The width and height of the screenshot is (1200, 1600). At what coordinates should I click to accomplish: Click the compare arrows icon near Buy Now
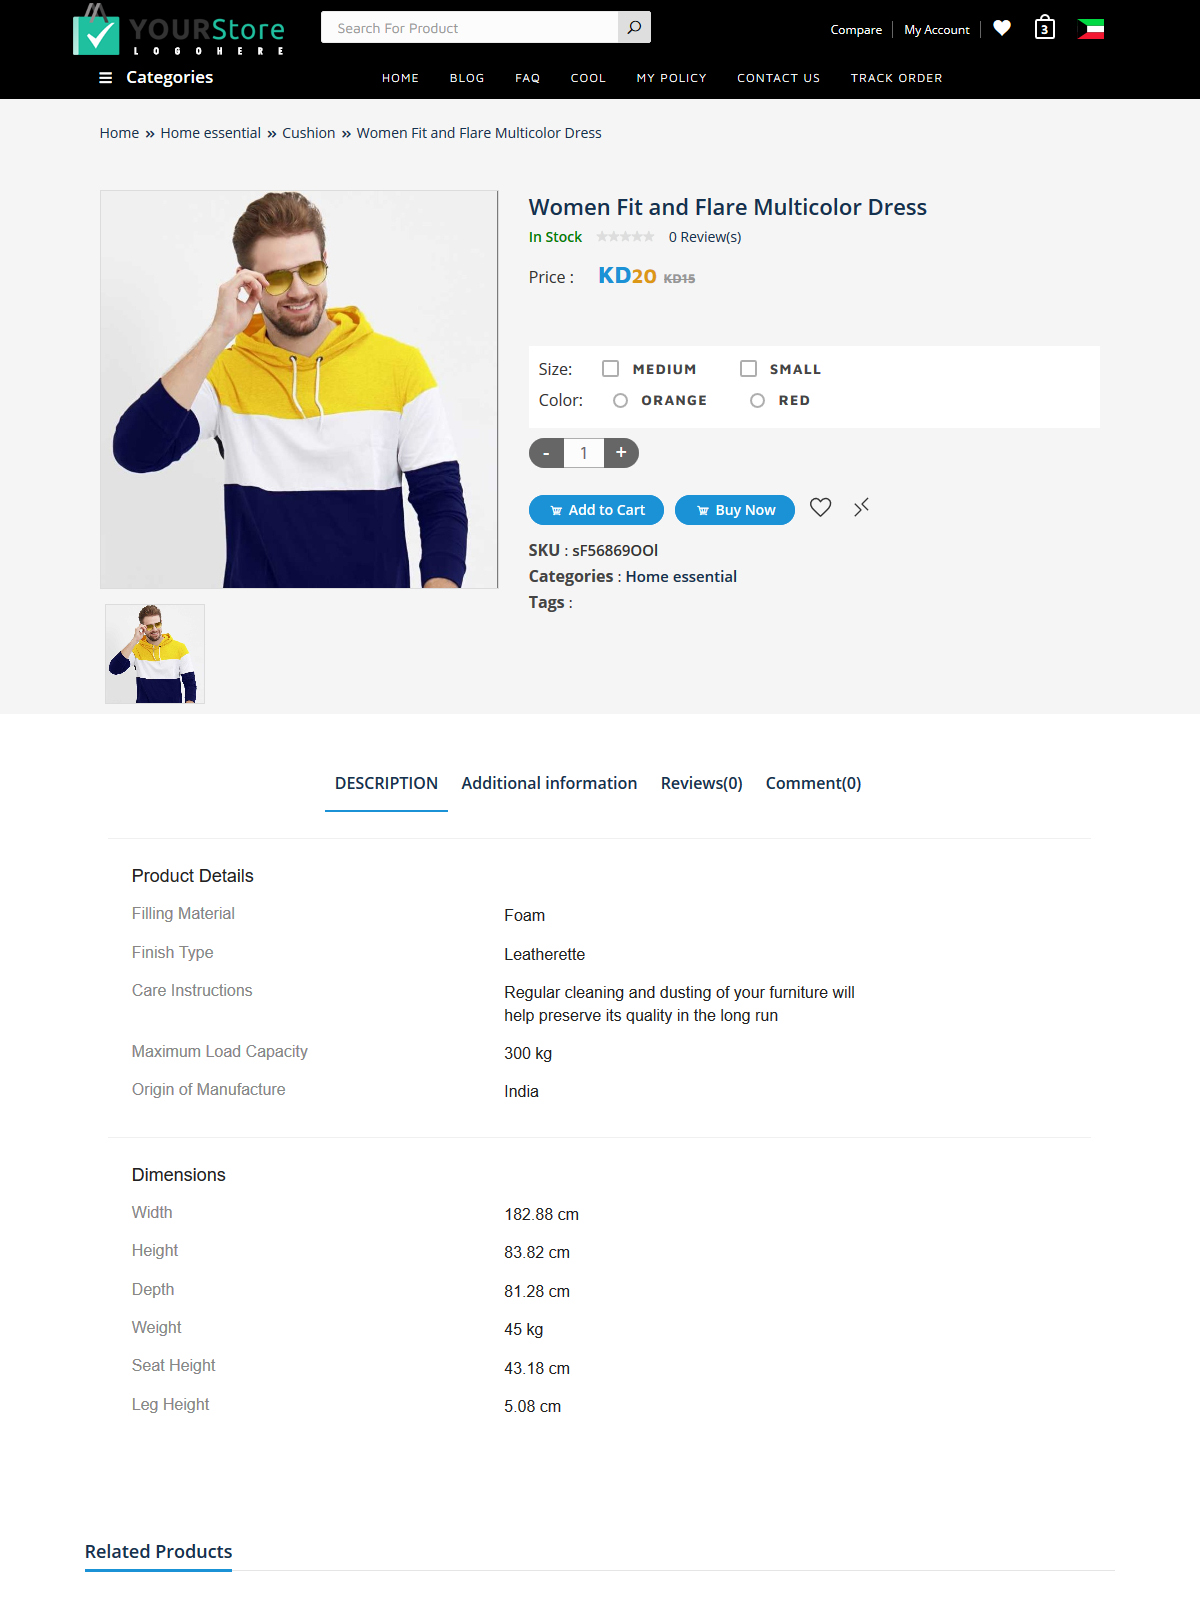click(x=861, y=508)
